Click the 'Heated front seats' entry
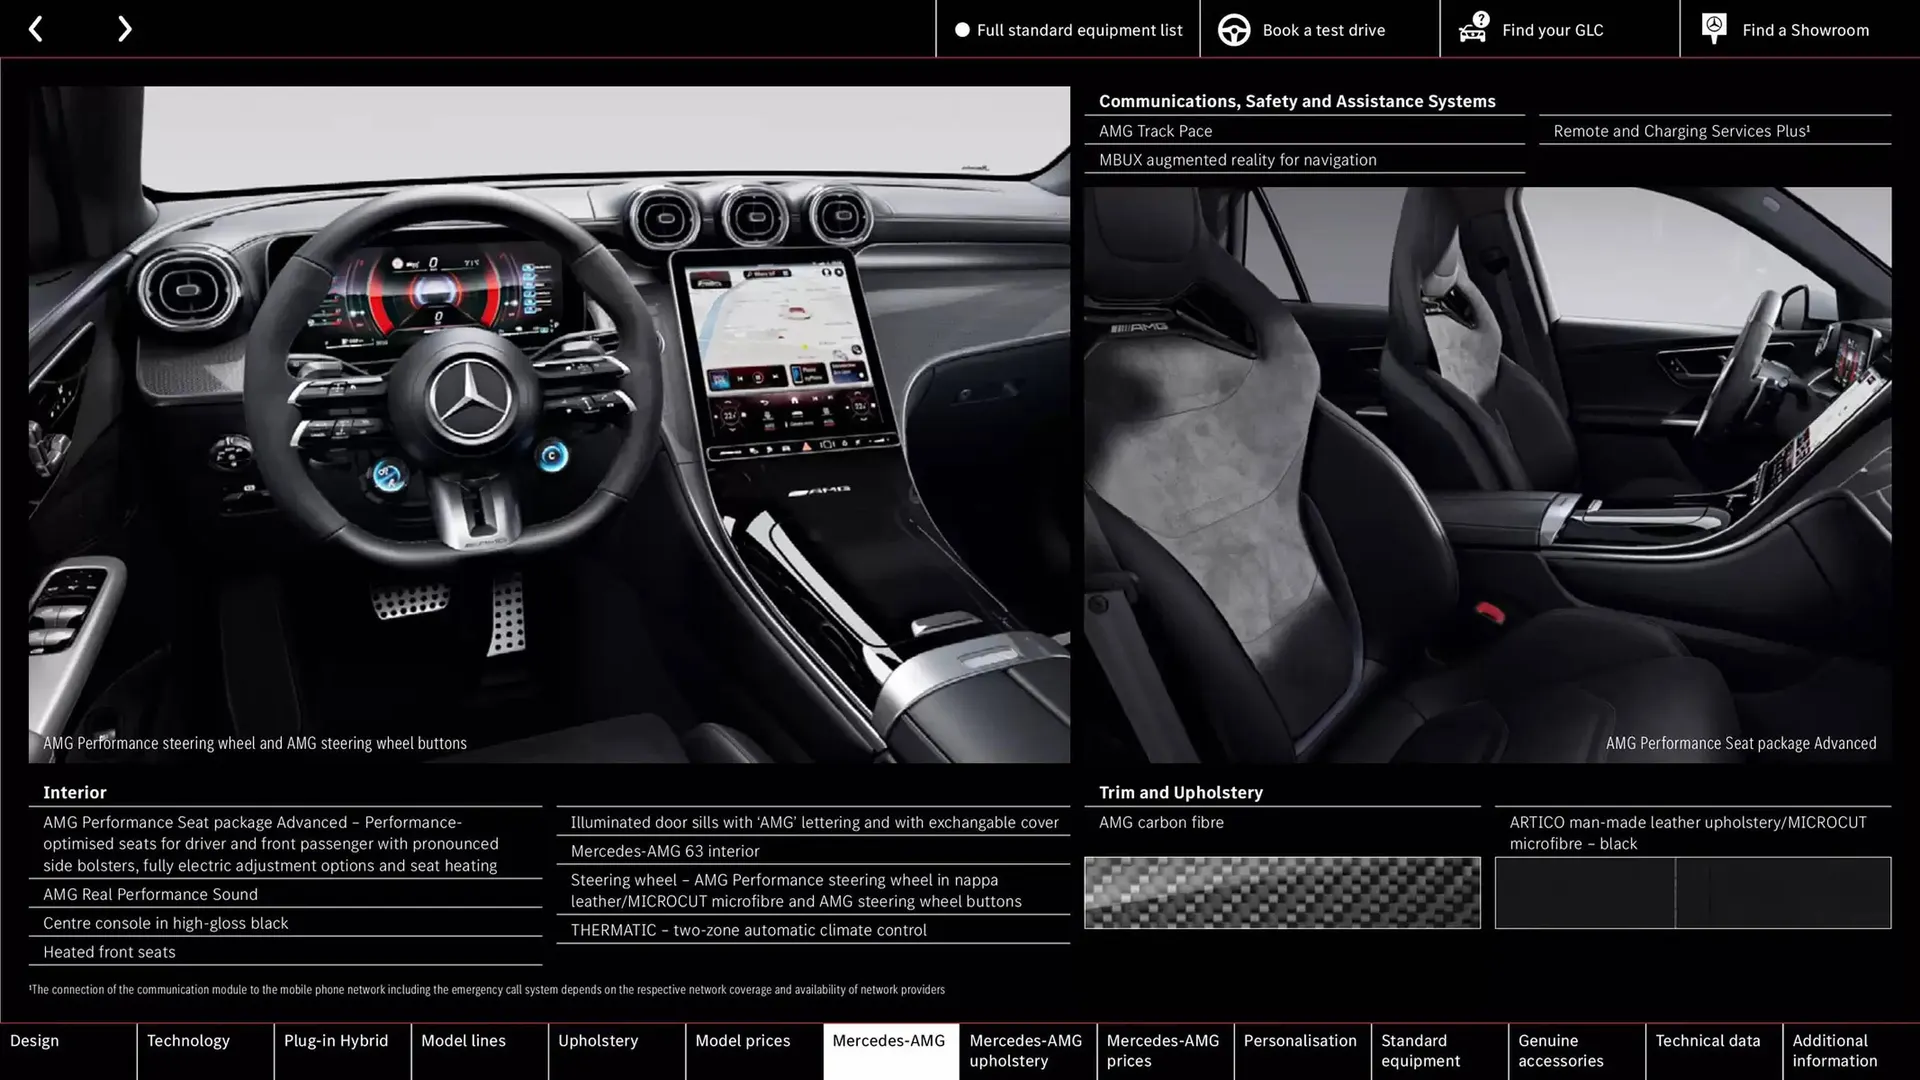Viewport: 1920px width, 1080px height. [x=109, y=952]
